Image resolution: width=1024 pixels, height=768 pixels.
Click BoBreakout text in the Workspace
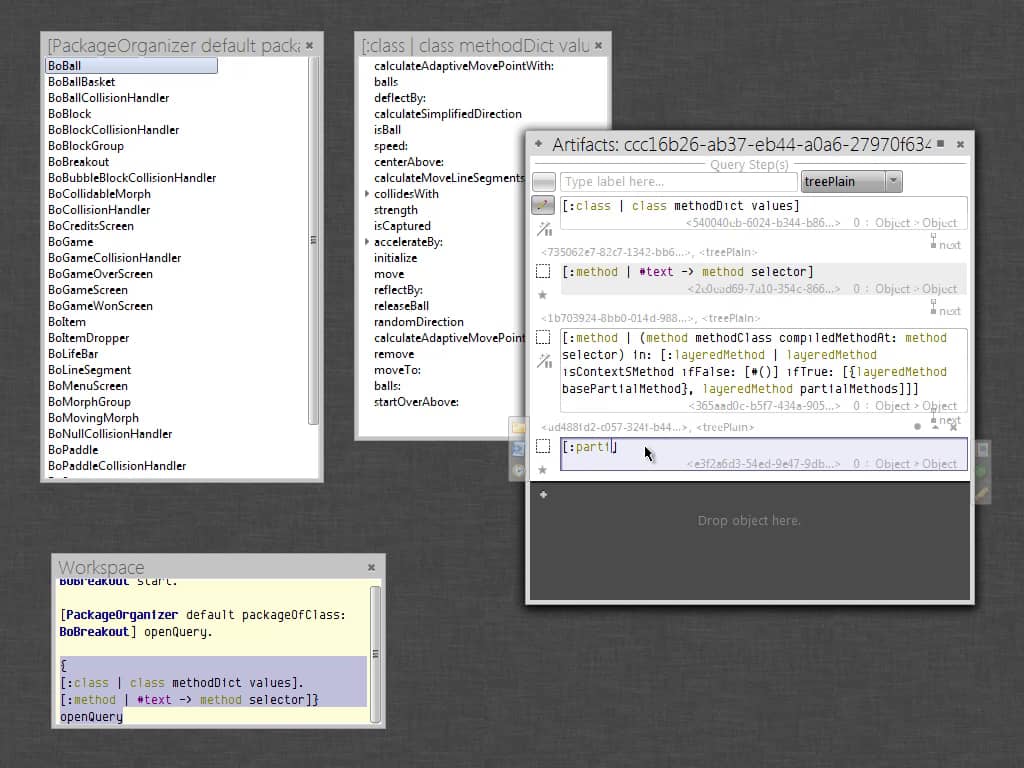click(x=93, y=632)
